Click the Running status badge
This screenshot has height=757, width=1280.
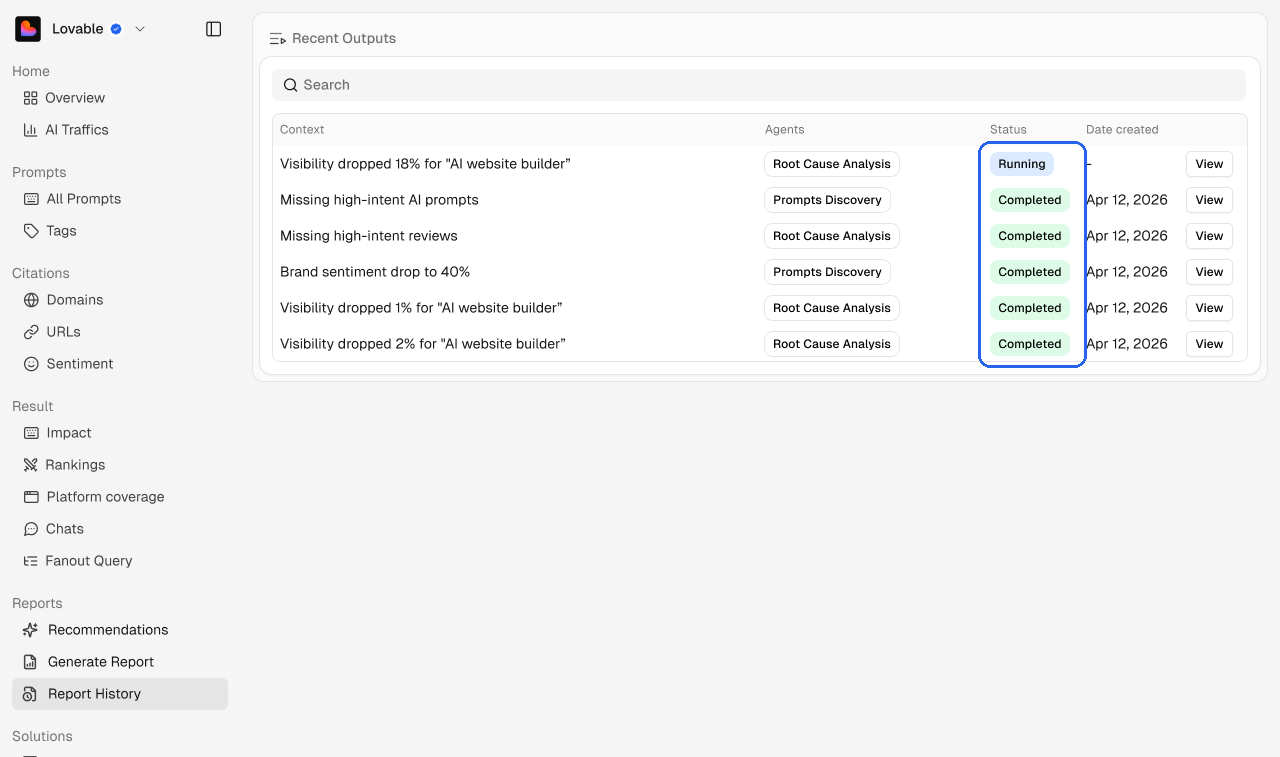coord(1022,164)
